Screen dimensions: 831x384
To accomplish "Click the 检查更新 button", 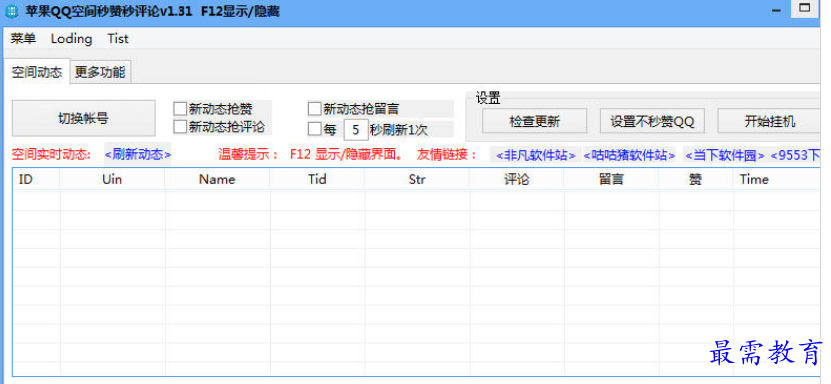I will click(534, 121).
